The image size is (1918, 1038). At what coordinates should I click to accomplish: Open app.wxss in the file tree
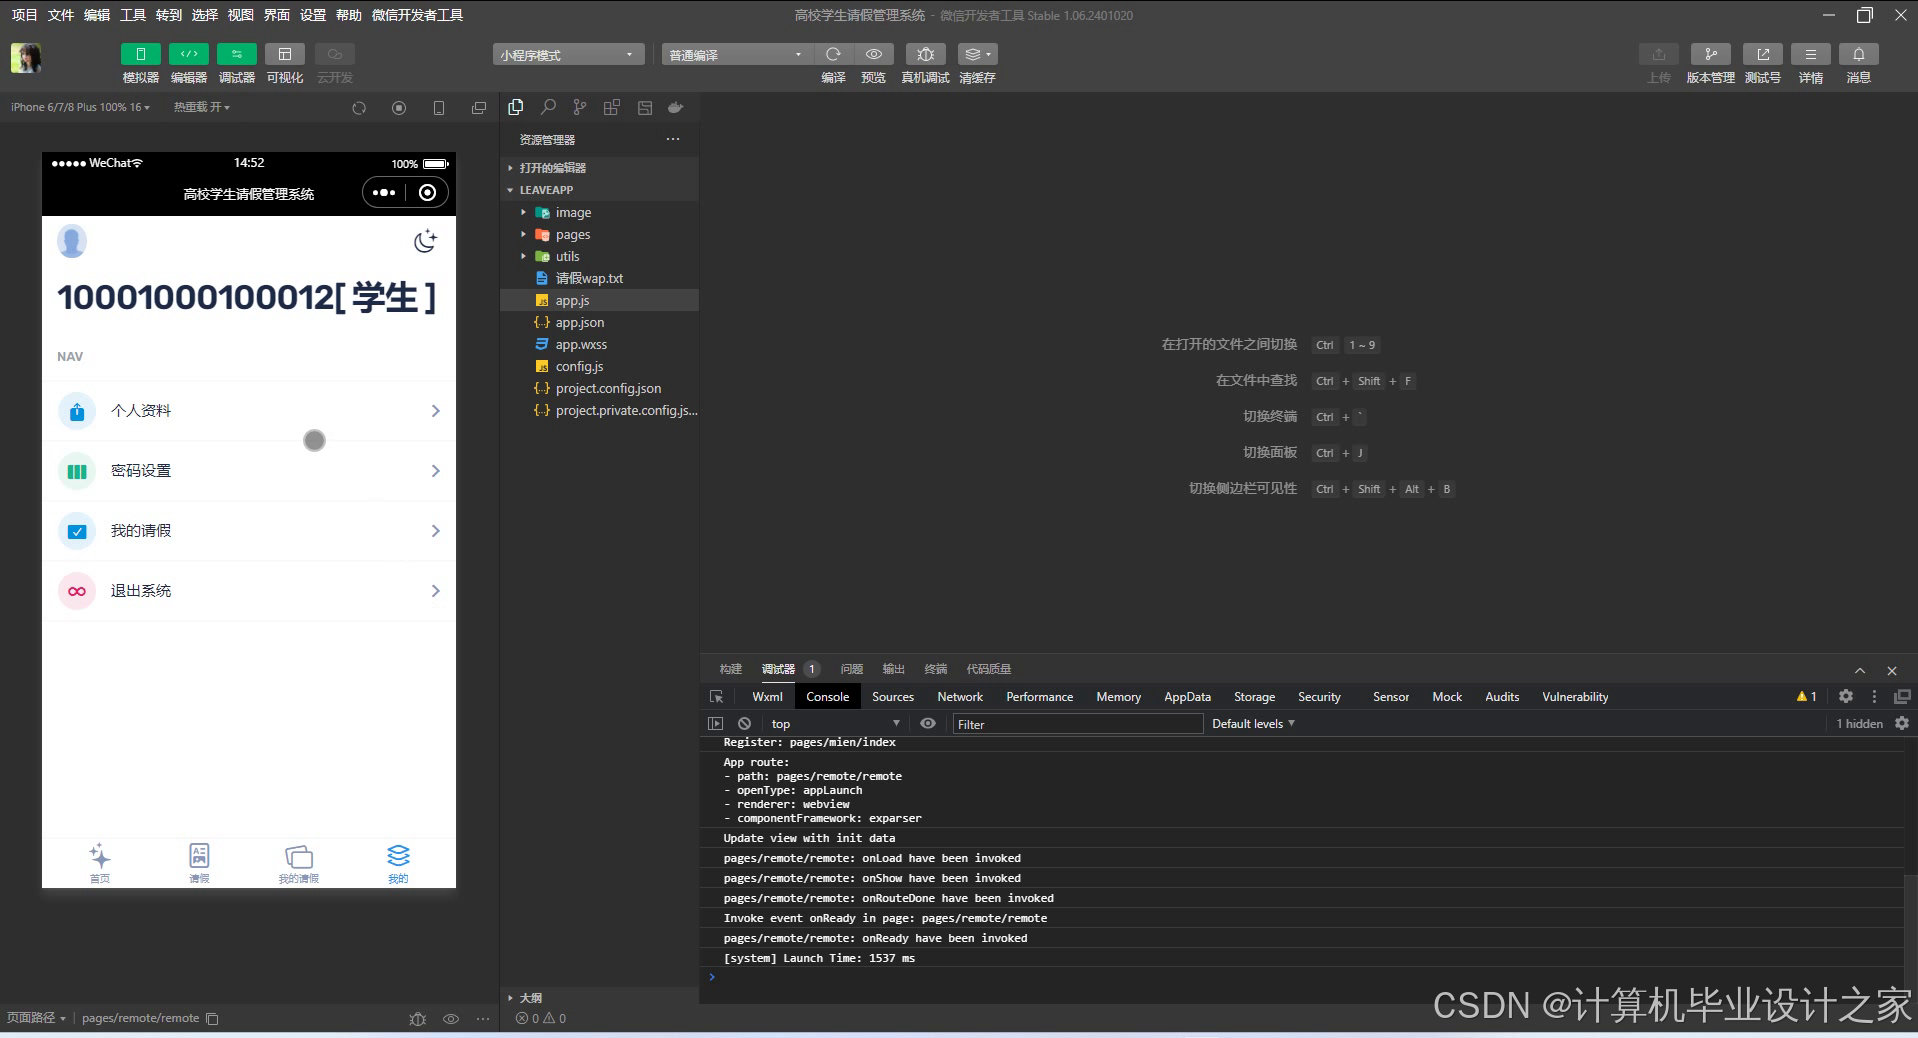tap(599, 344)
